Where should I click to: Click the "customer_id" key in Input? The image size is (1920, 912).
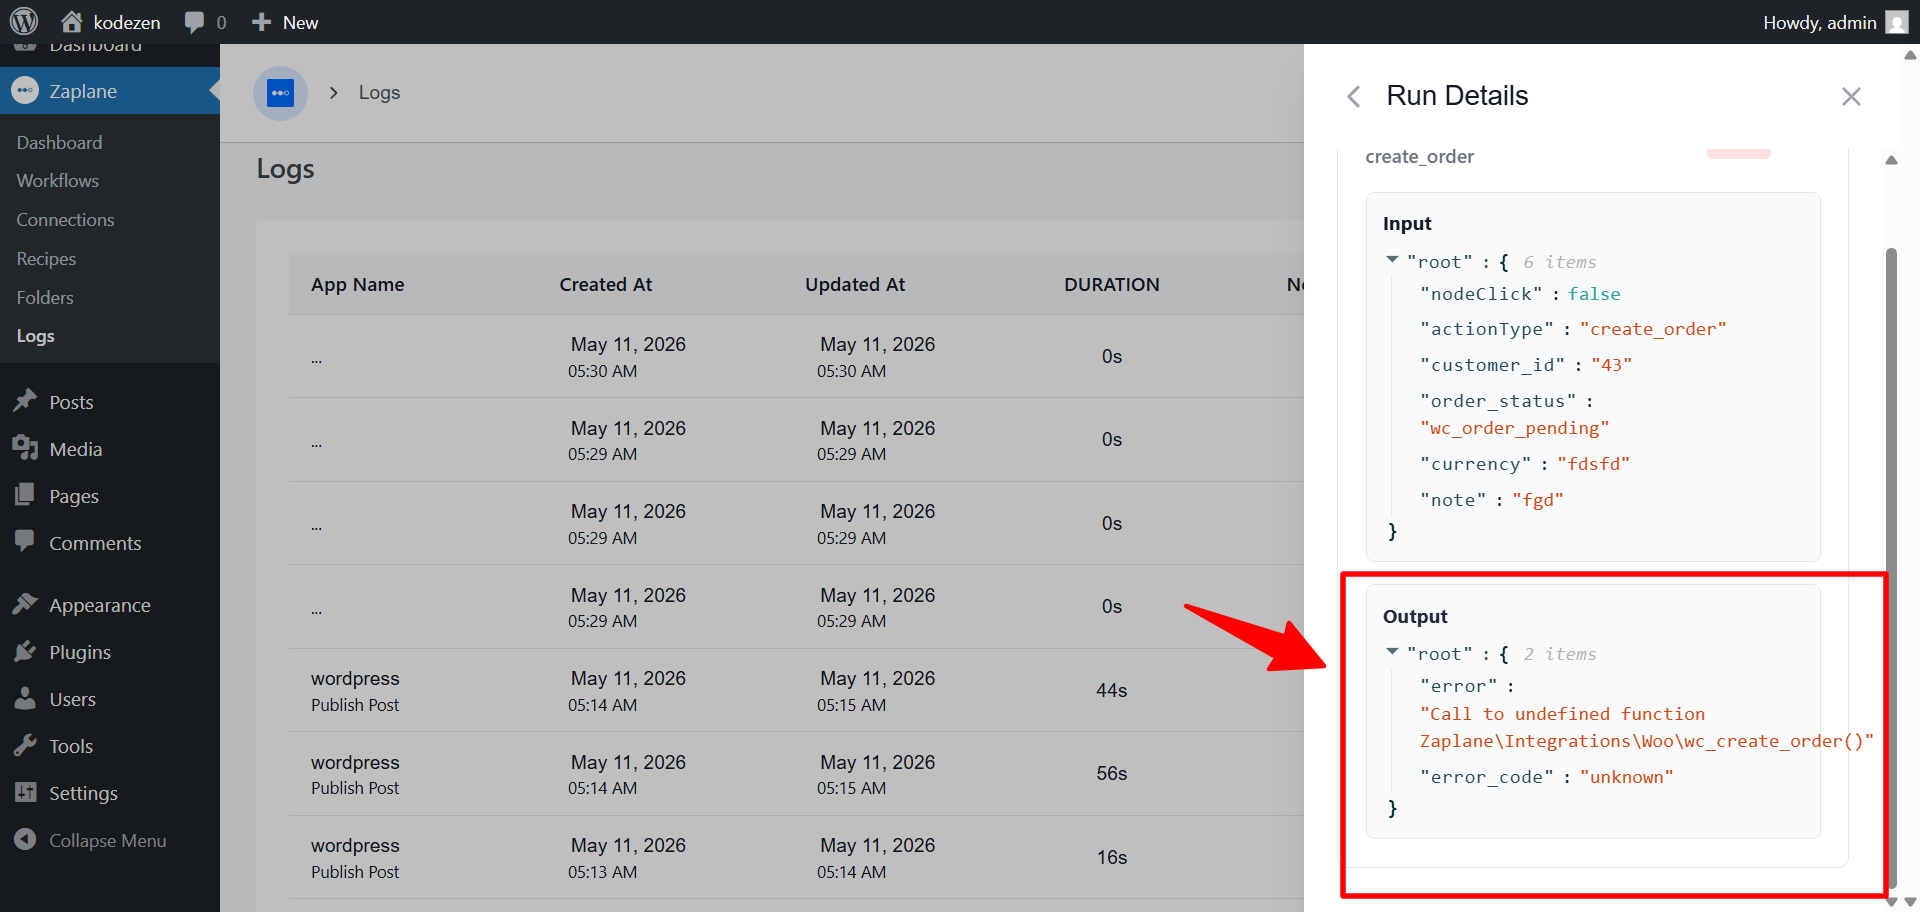click(x=1492, y=365)
